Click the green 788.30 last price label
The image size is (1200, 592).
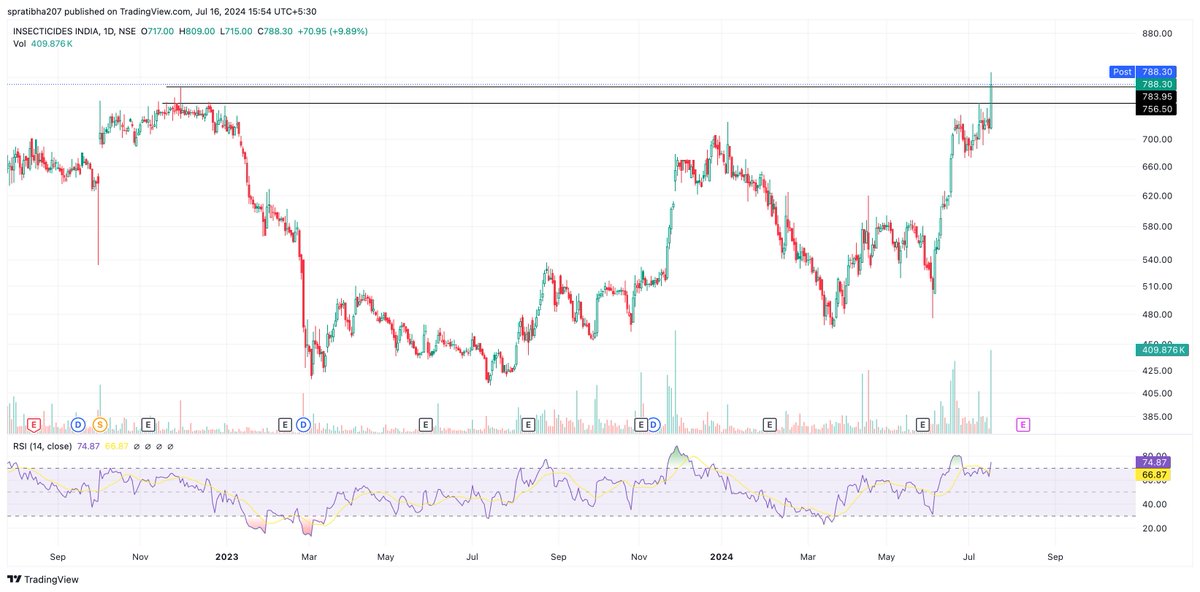pos(1156,85)
